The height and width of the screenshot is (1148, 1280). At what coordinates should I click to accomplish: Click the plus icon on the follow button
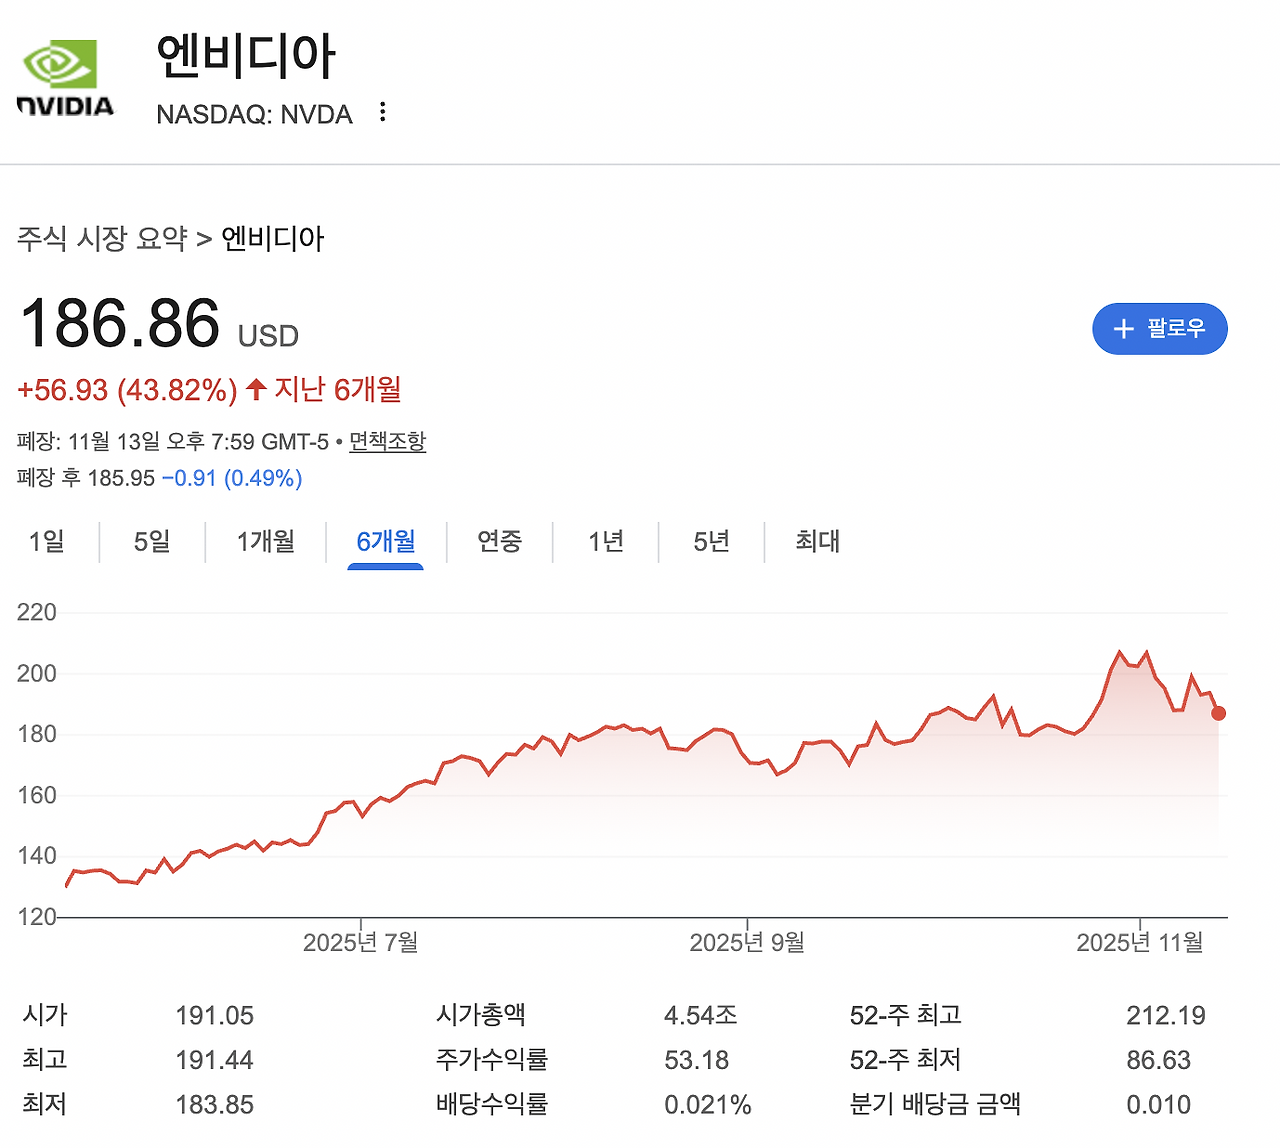click(x=1121, y=329)
